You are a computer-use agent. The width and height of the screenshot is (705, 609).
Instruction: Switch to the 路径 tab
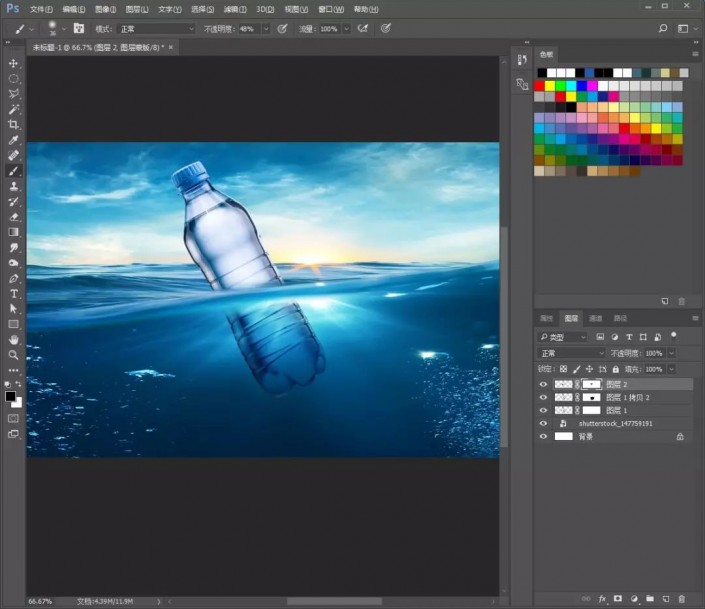pos(620,318)
